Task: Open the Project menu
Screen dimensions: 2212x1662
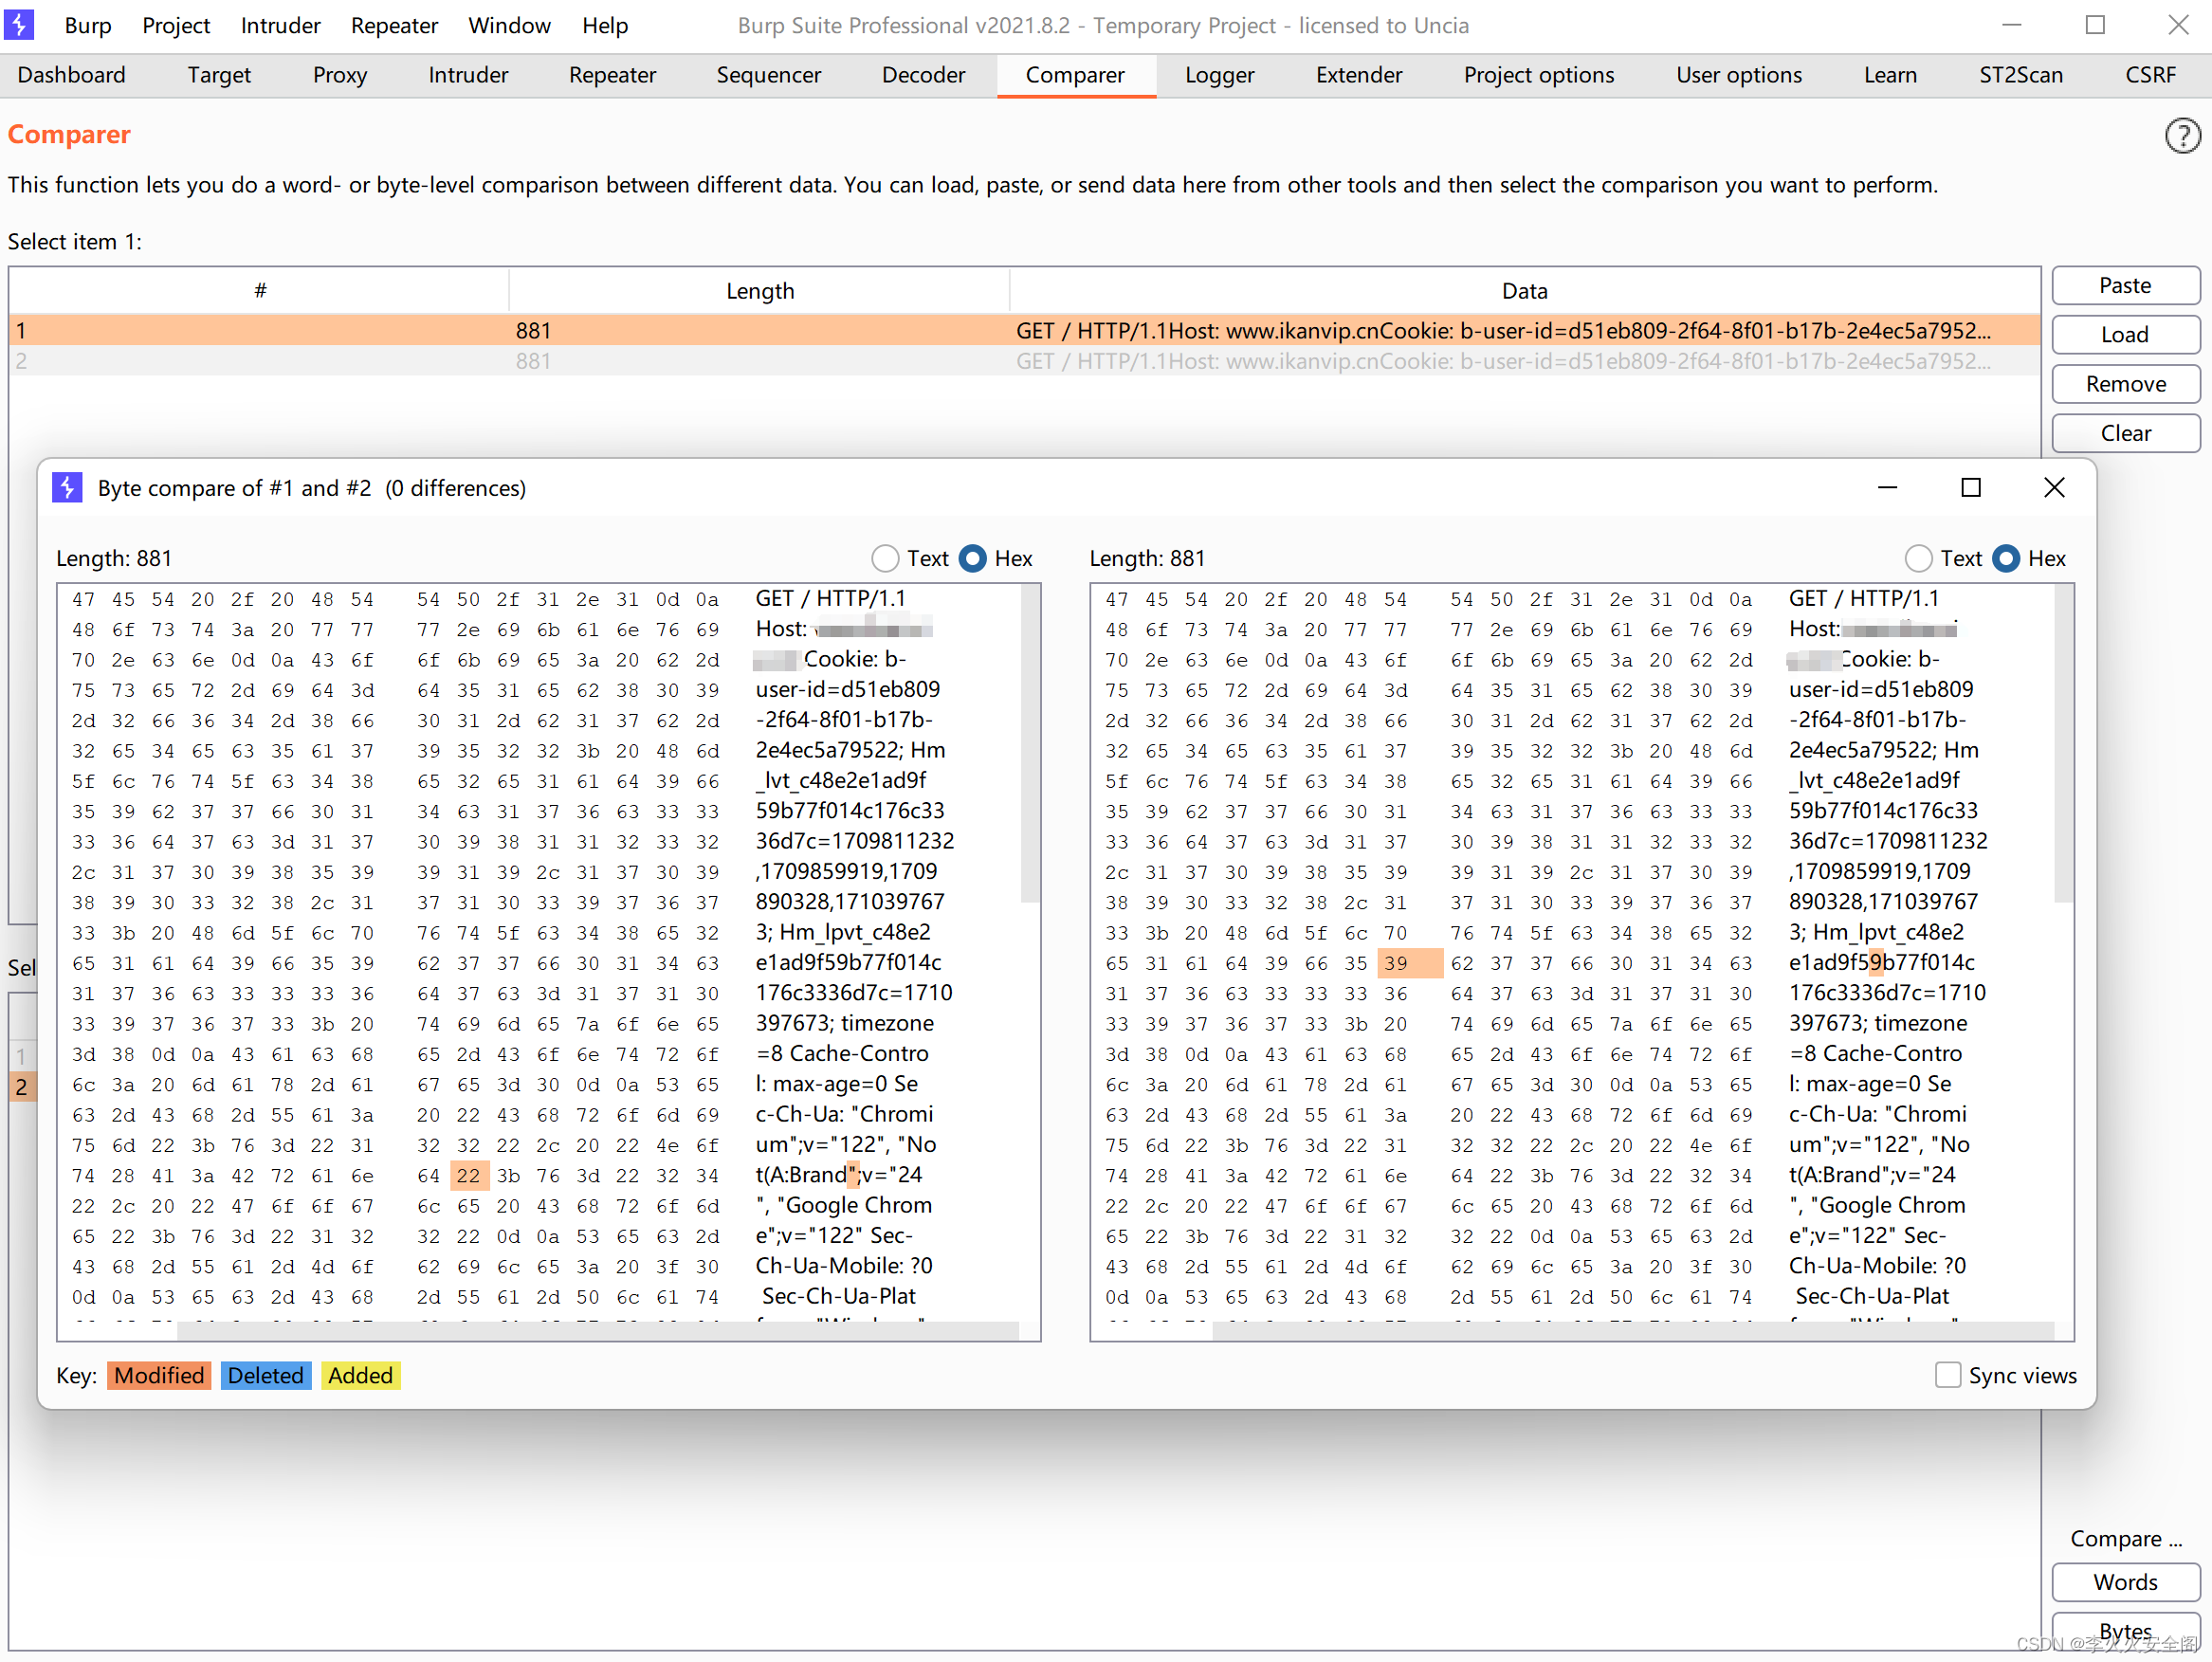Action: [x=176, y=25]
